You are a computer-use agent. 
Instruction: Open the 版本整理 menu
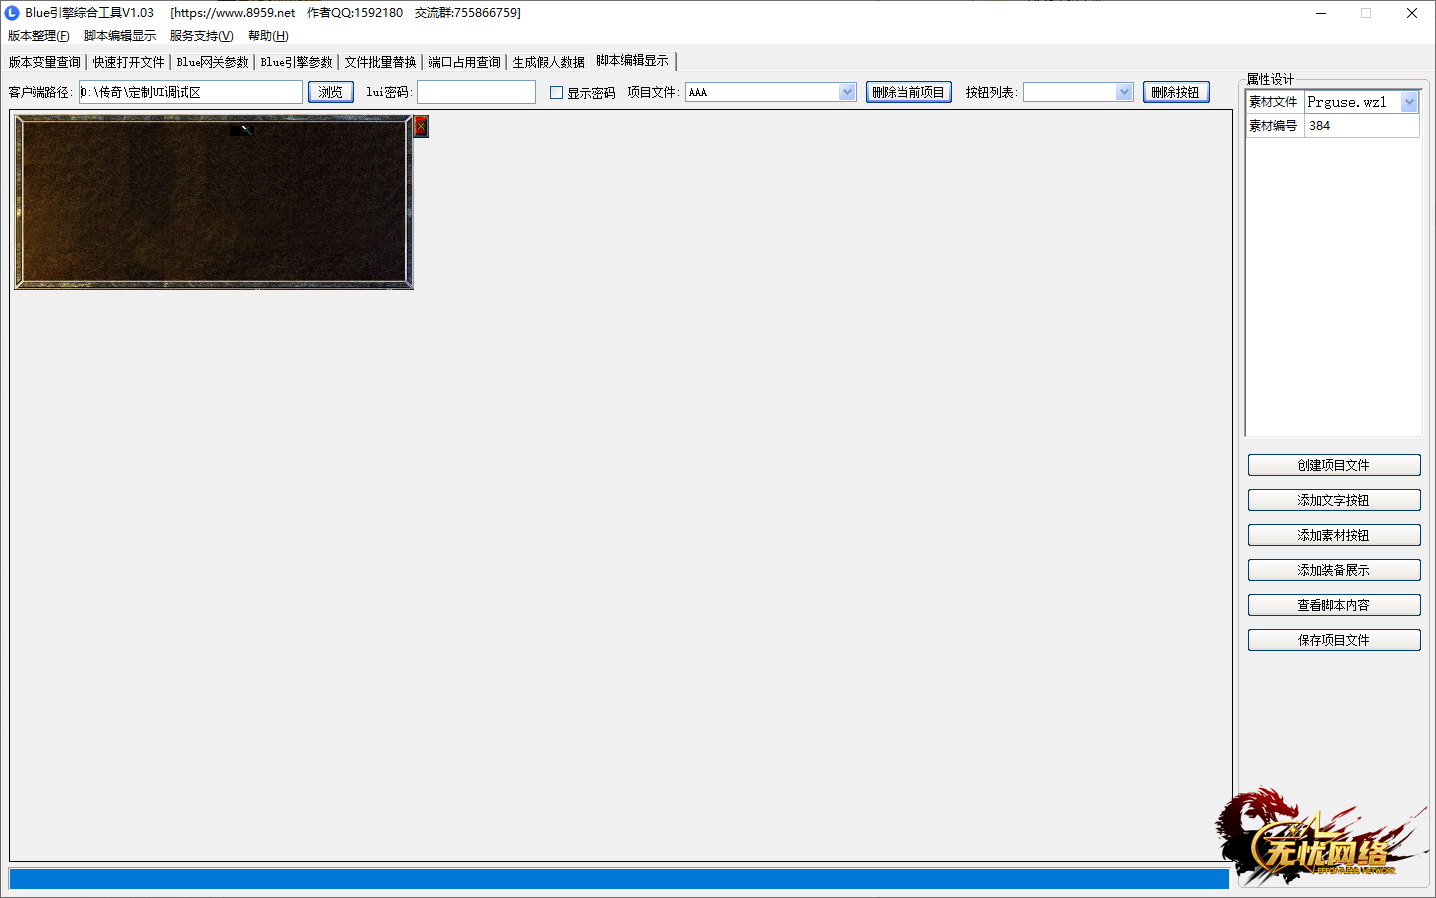click(x=39, y=36)
